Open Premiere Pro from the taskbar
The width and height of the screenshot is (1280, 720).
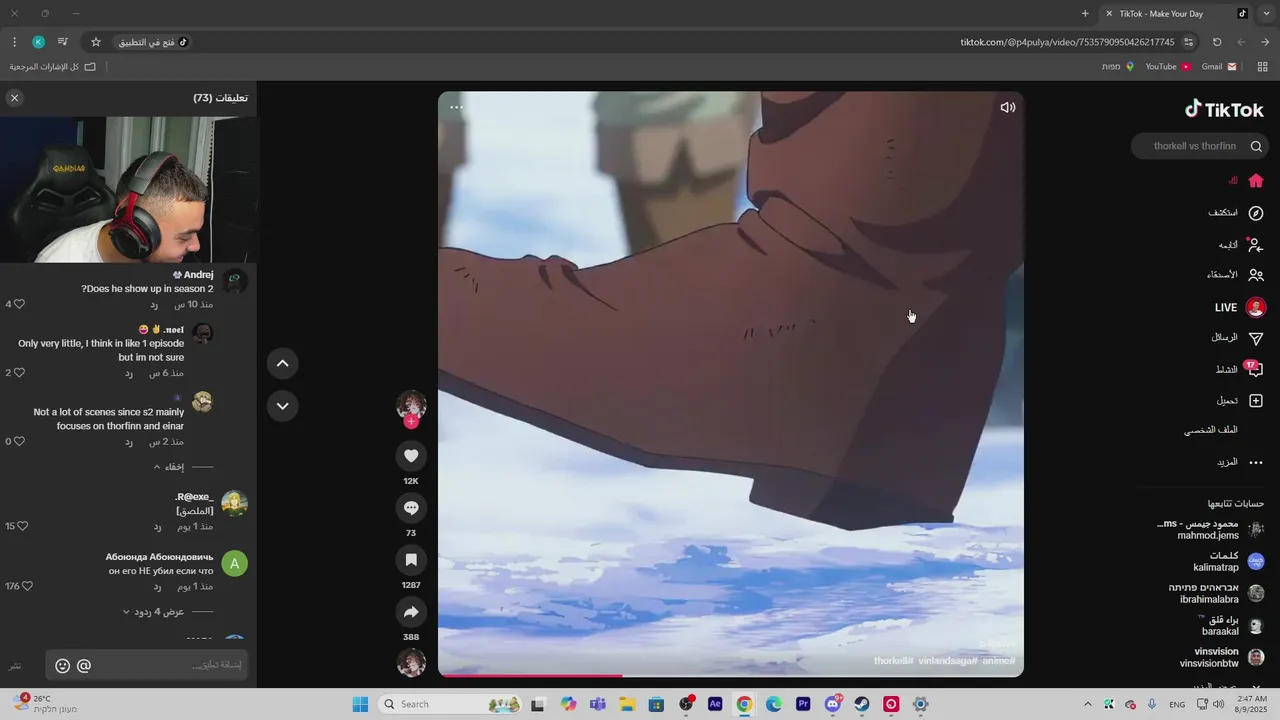point(803,704)
